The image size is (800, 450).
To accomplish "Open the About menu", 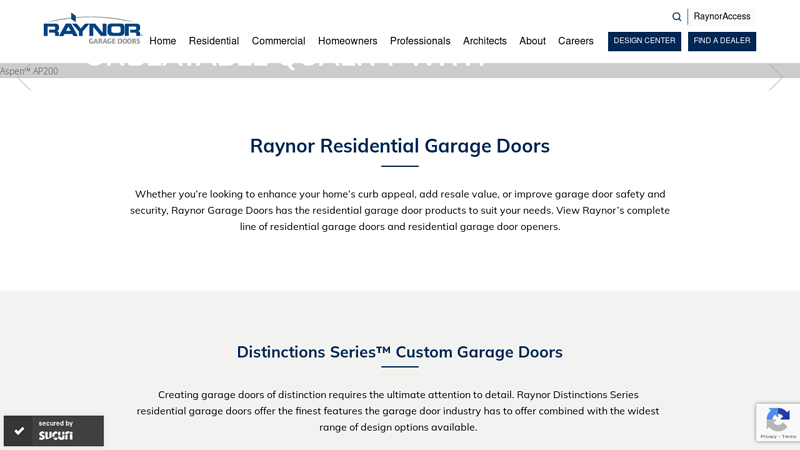I will 533,41.
